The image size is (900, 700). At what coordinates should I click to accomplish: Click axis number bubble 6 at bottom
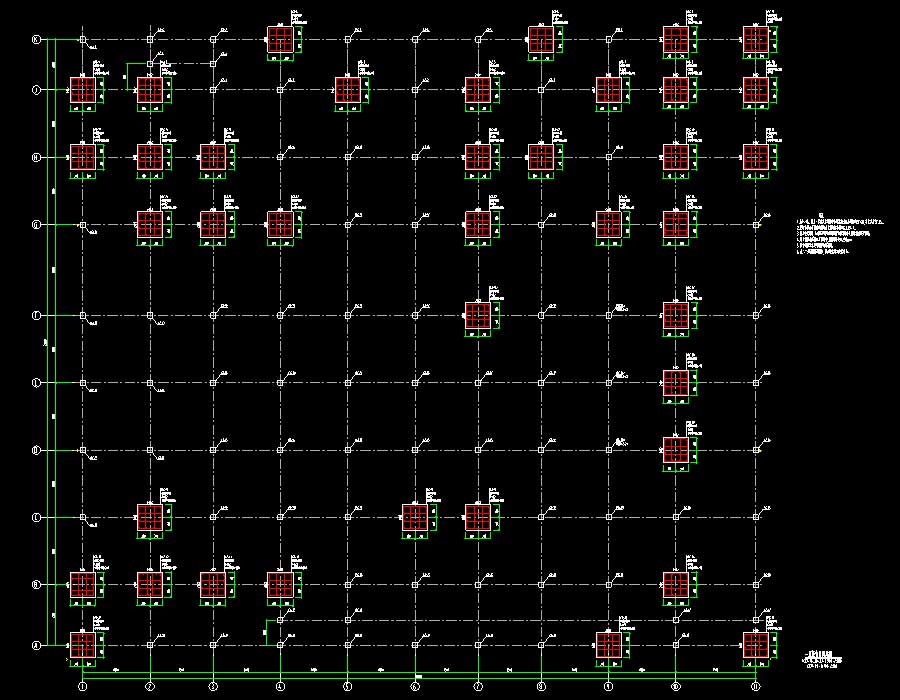click(x=415, y=687)
